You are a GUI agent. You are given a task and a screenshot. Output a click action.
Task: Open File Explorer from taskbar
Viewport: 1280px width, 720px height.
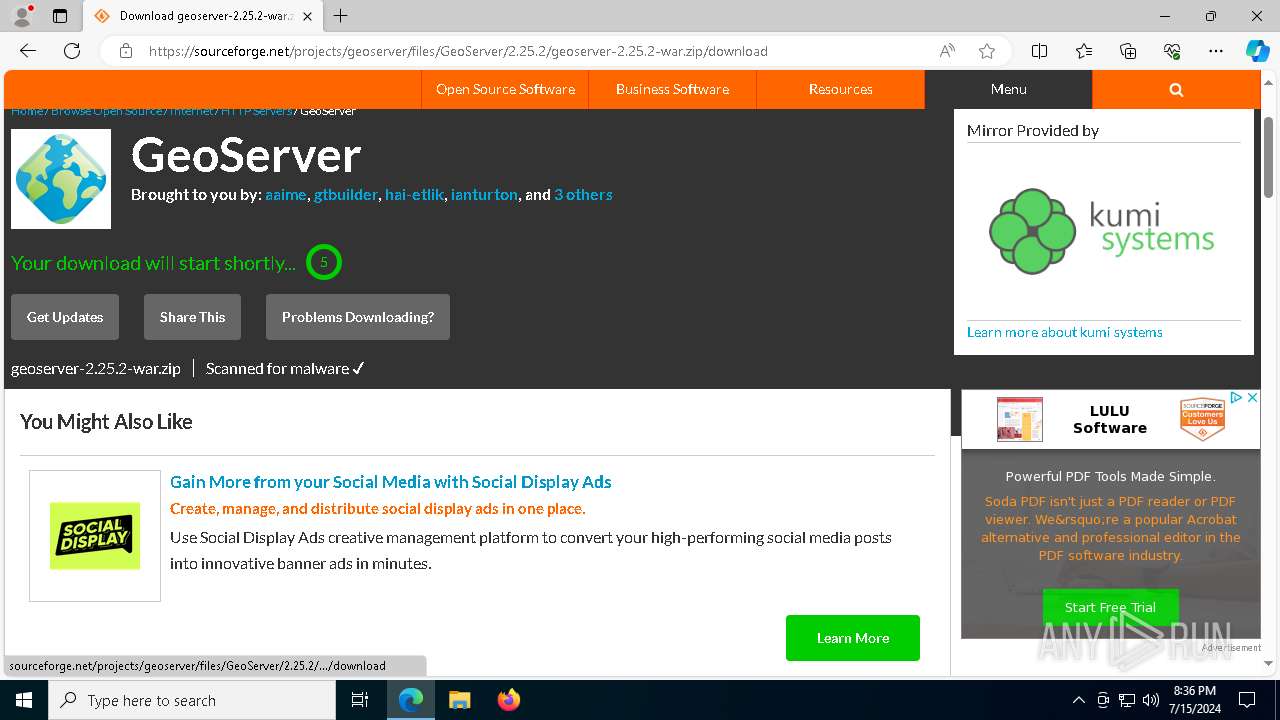[x=459, y=700]
